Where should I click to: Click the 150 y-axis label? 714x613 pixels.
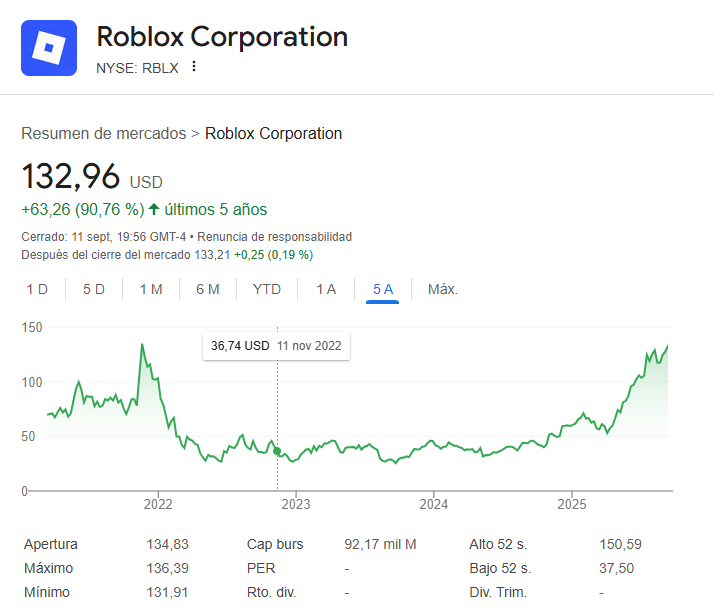[32, 327]
